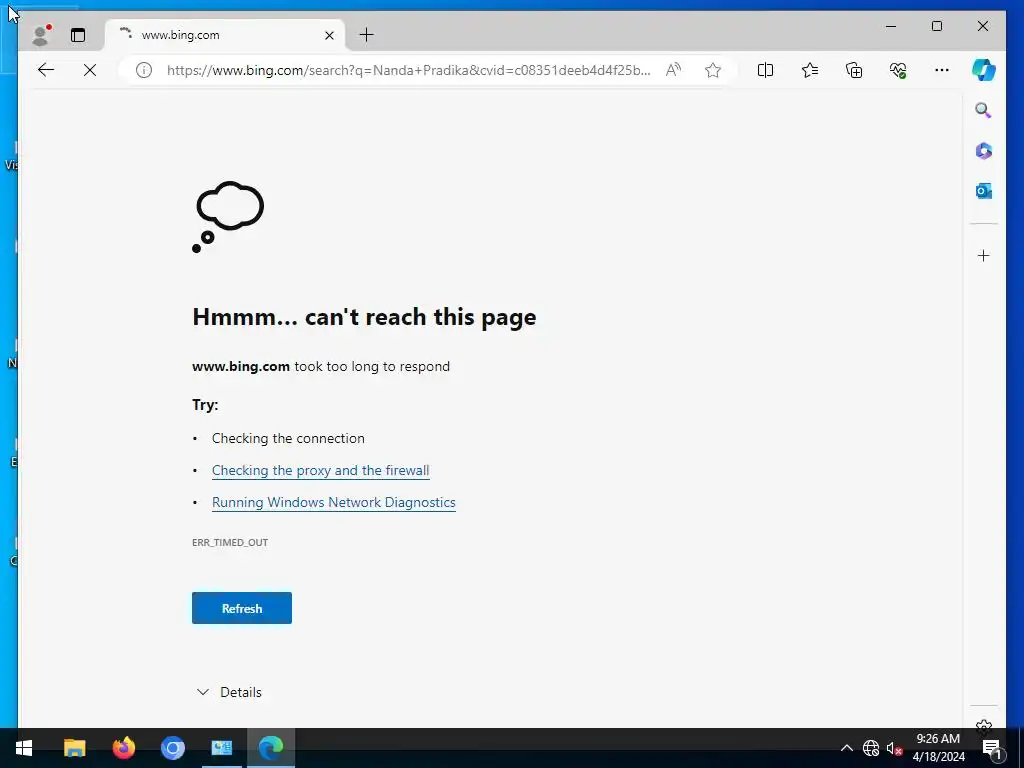
Task: Open the Windows Start menu
Action: click(x=24, y=748)
